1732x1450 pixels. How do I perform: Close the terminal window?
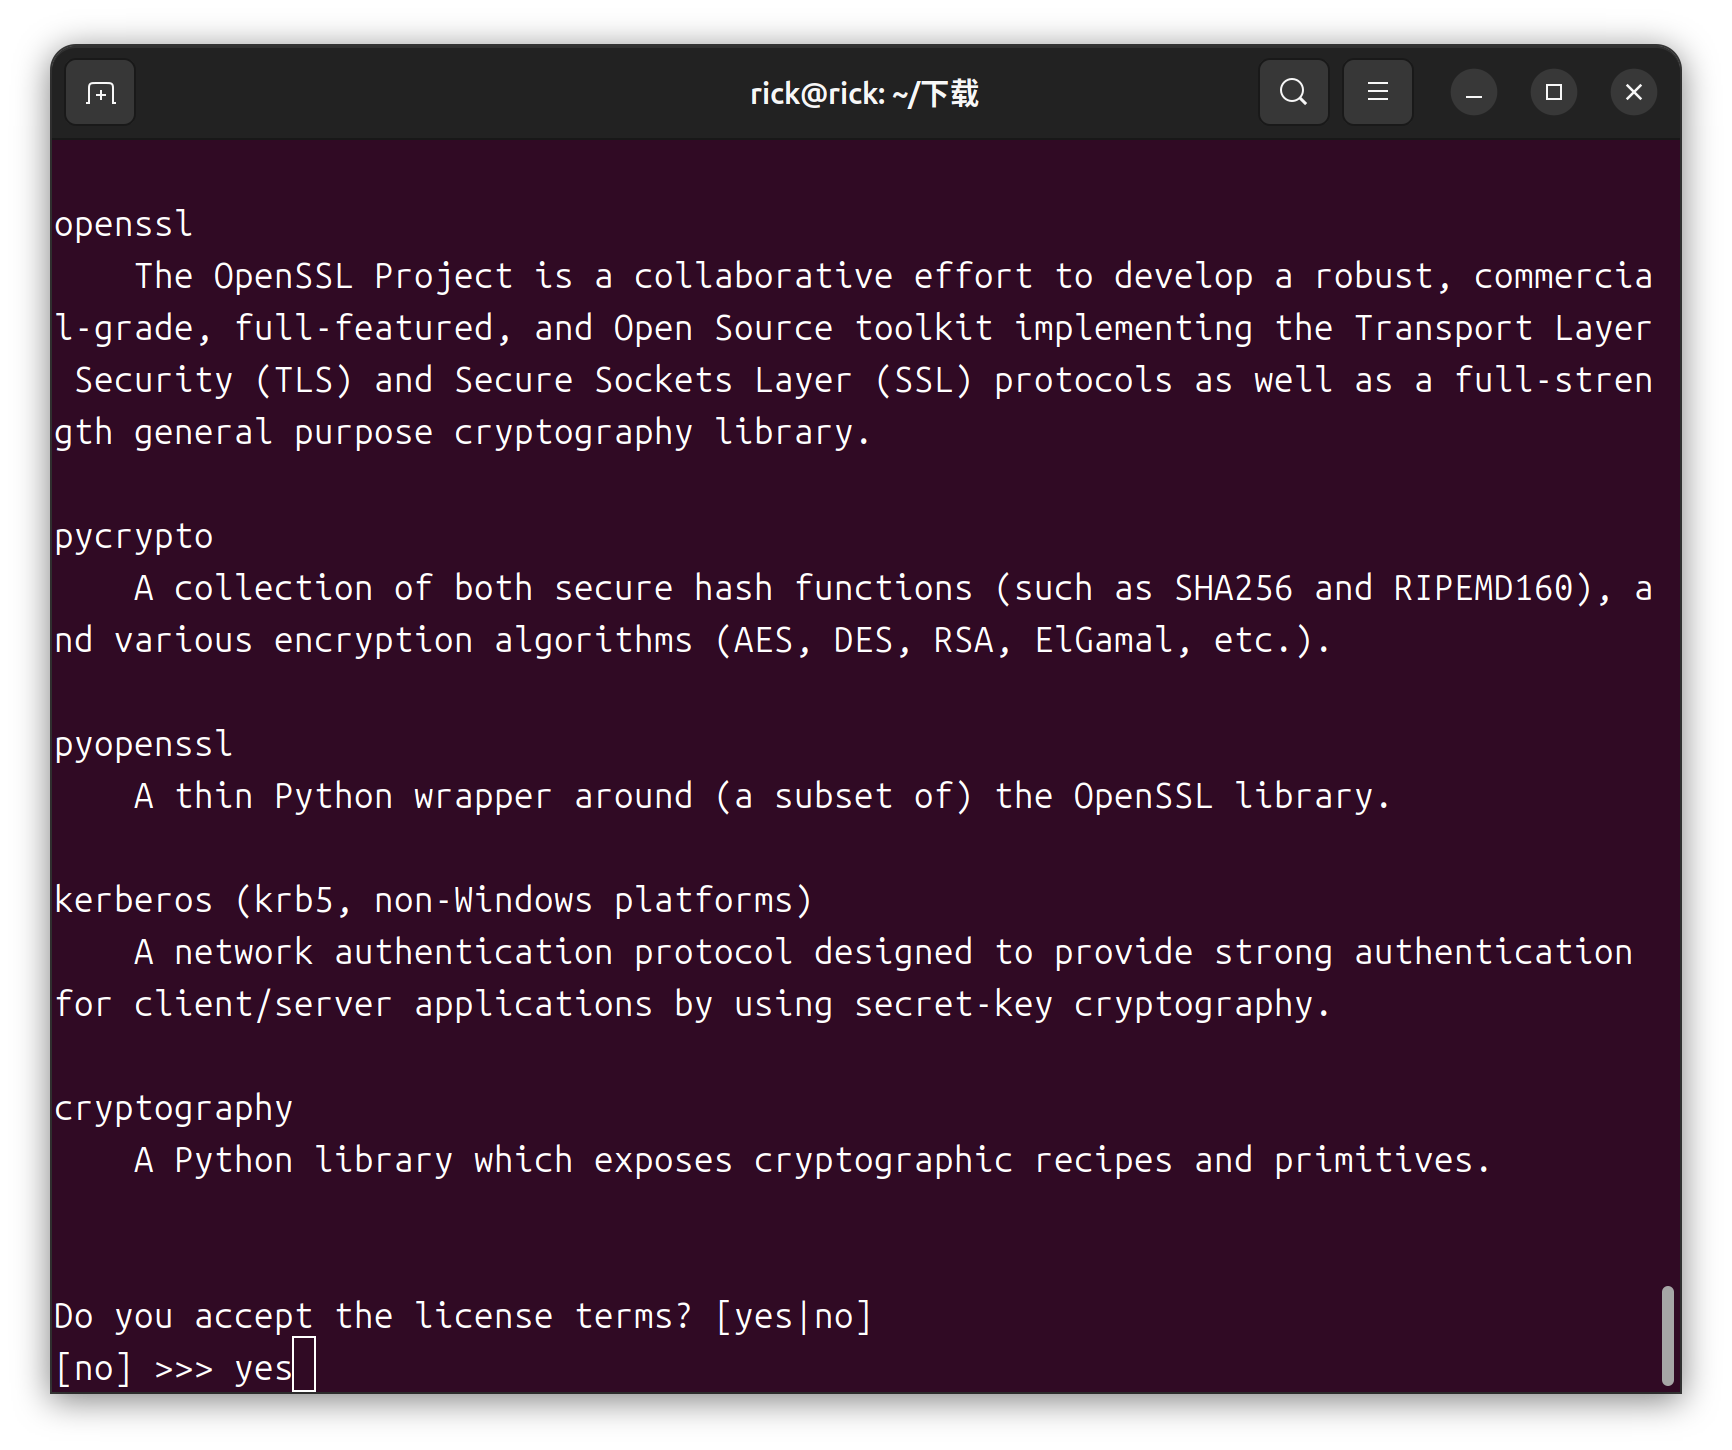(x=1633, y=93)
